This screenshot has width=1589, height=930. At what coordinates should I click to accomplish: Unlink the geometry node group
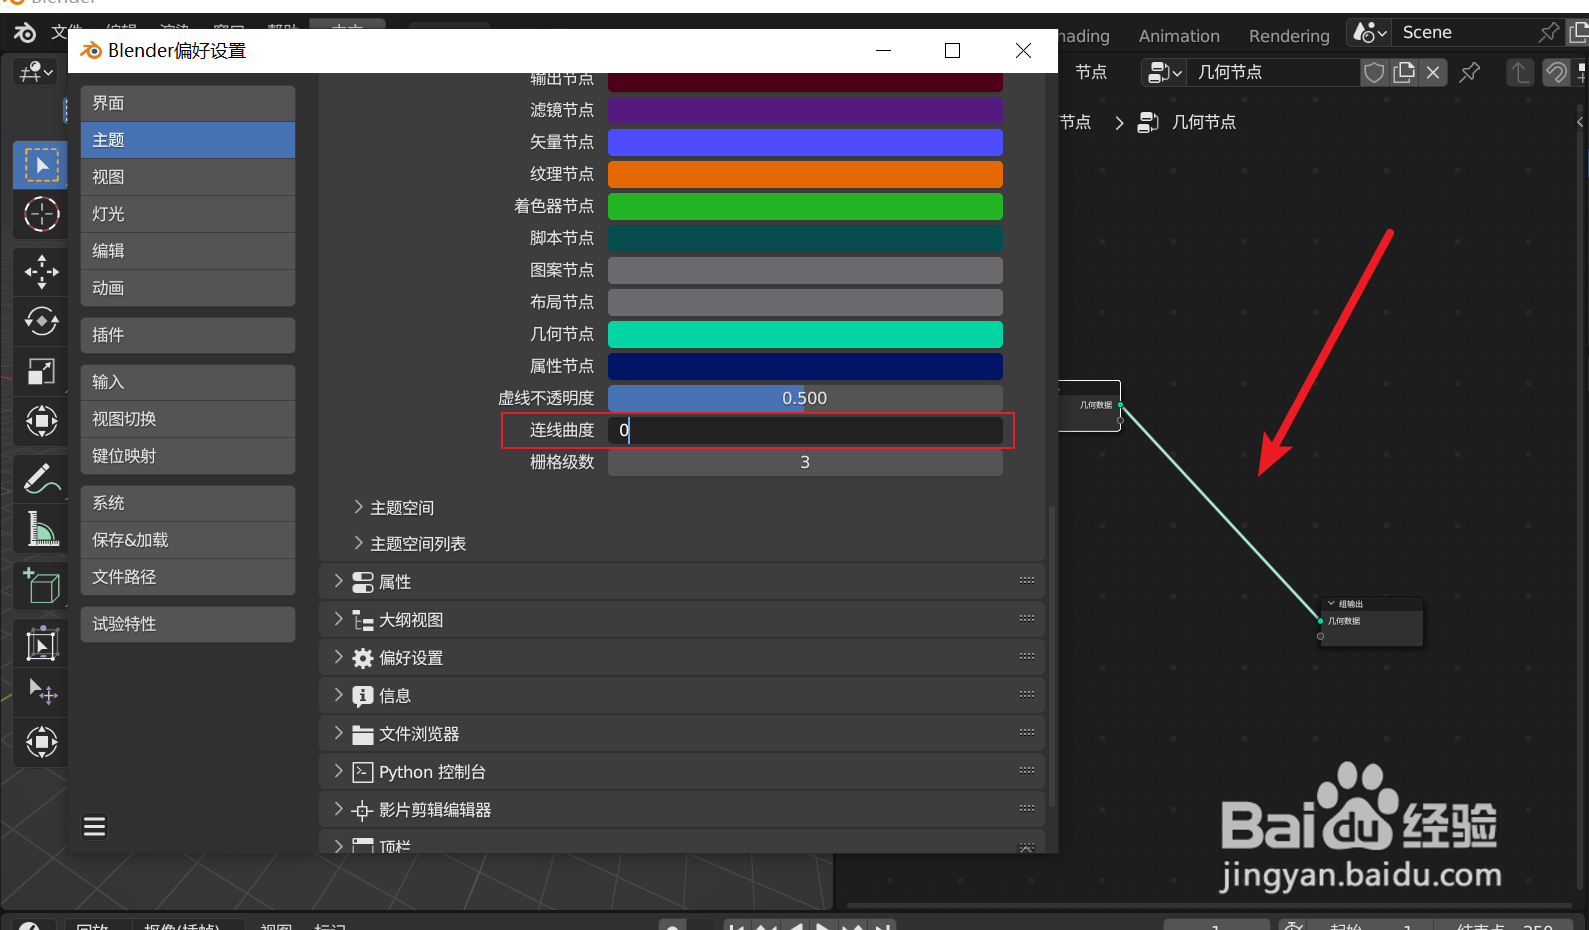1433,72
